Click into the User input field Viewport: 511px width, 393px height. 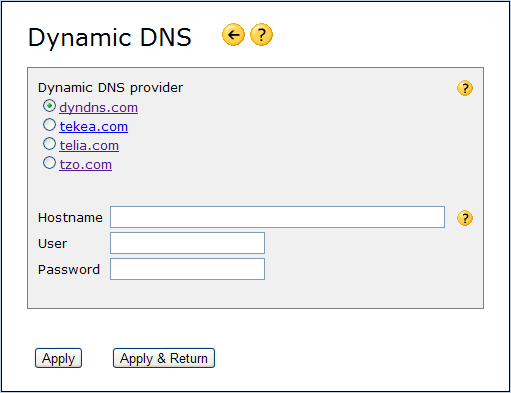point(187,243)
